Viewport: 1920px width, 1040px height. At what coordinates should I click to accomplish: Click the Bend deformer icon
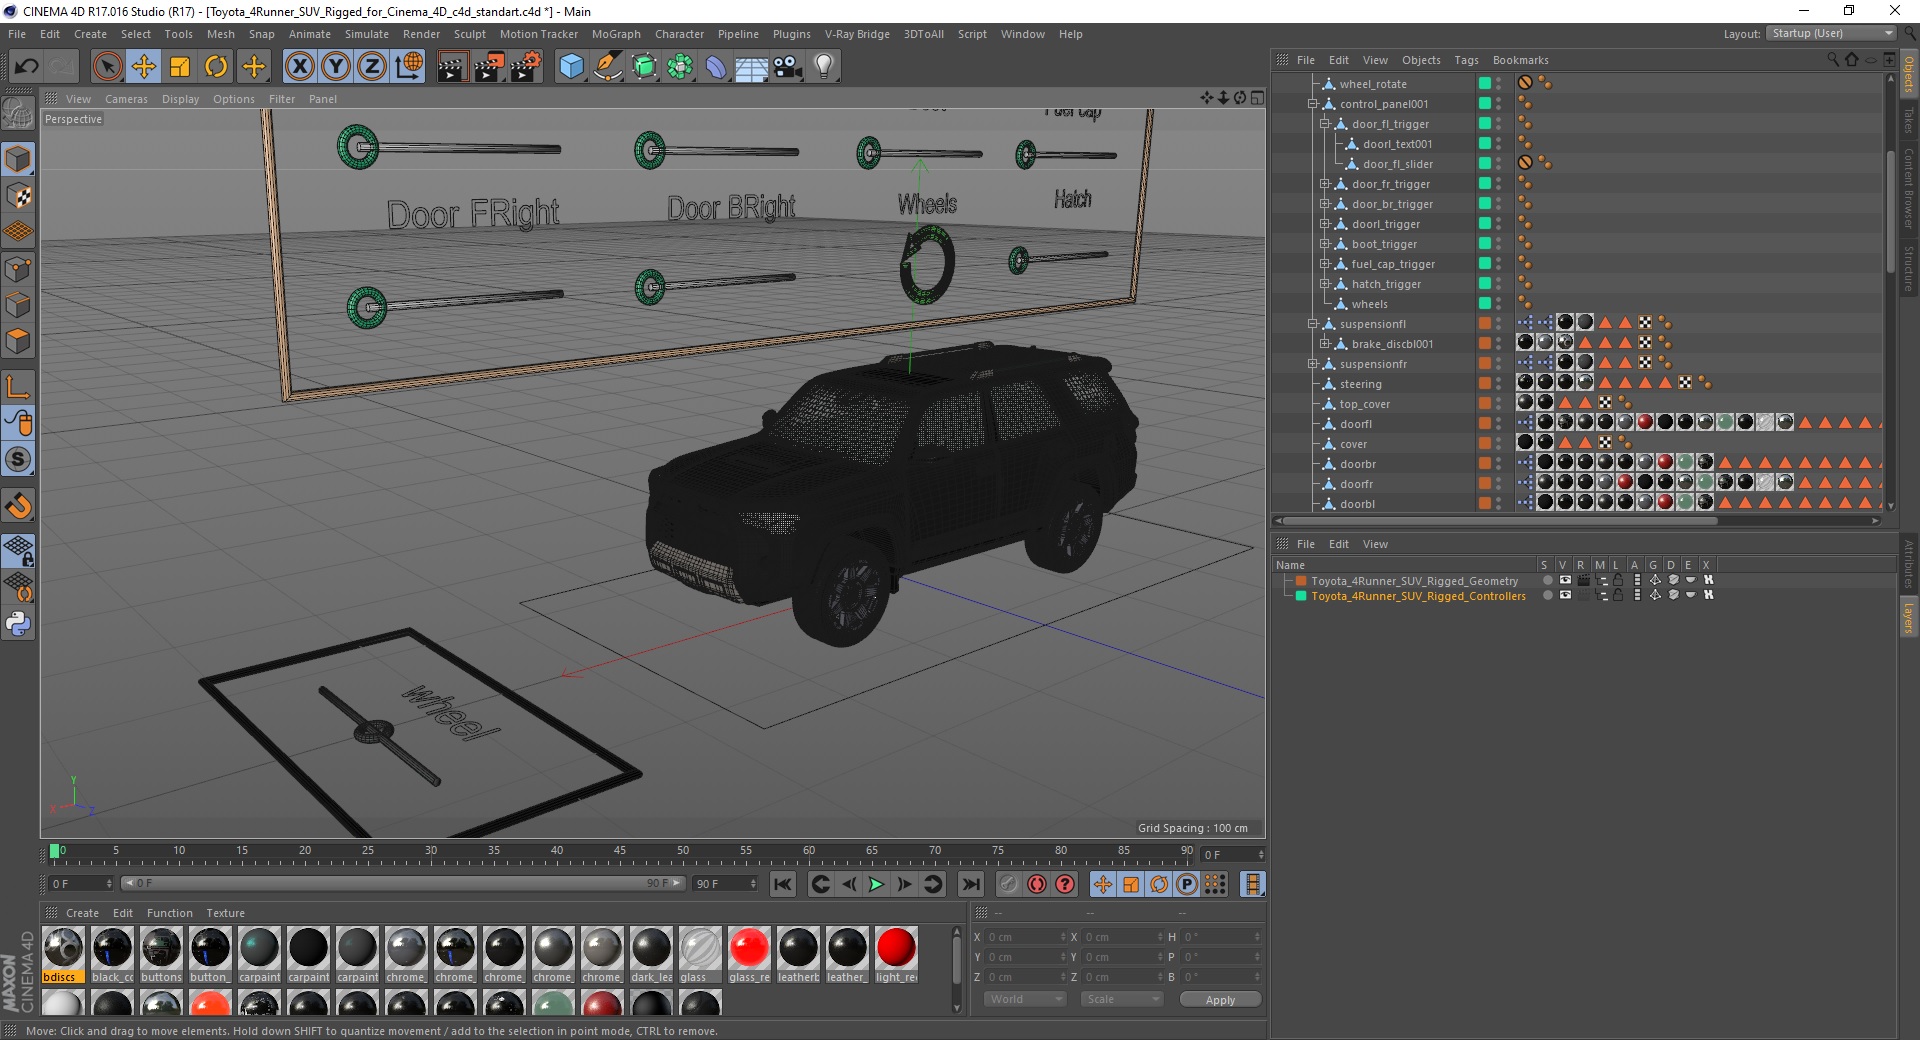click(x=716, y=67)
